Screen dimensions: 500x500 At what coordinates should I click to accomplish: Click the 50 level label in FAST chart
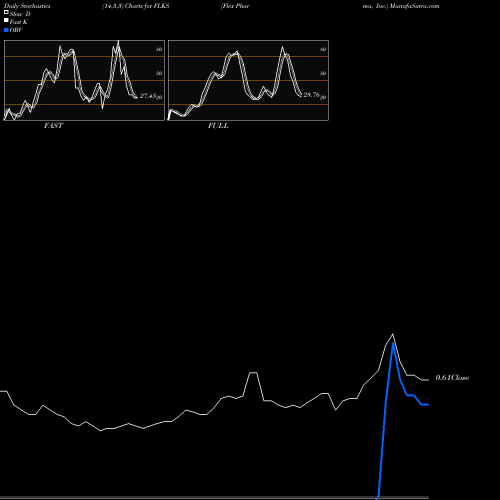(x=159, y=73)
